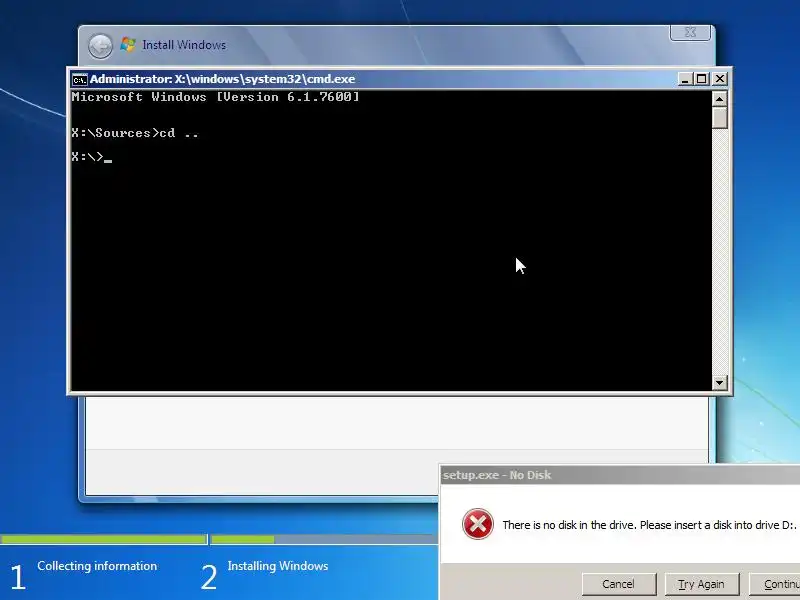Click the Collecting information progress bar
Screen dimensions: 800x600
pyautogui.click(x=104, y=539)
